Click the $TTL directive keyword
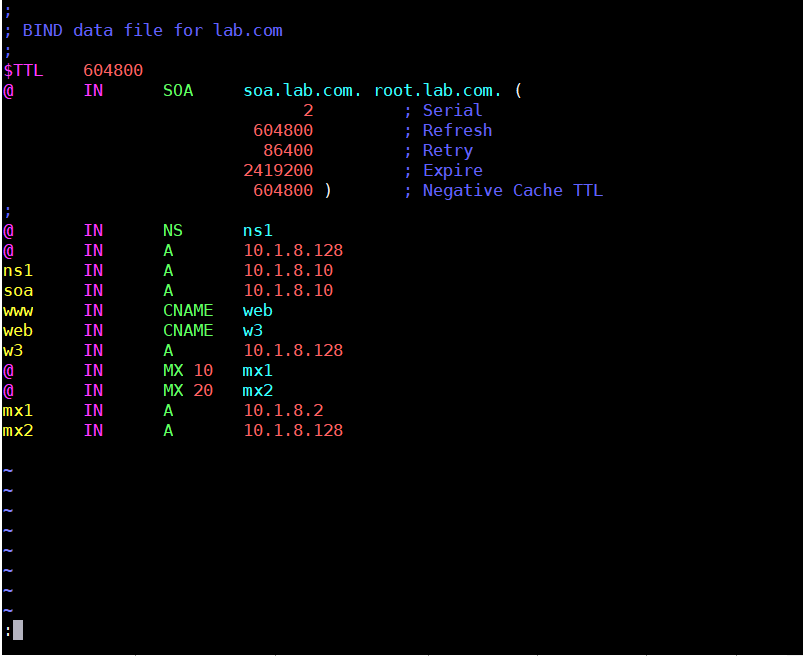 pos(23,70)
